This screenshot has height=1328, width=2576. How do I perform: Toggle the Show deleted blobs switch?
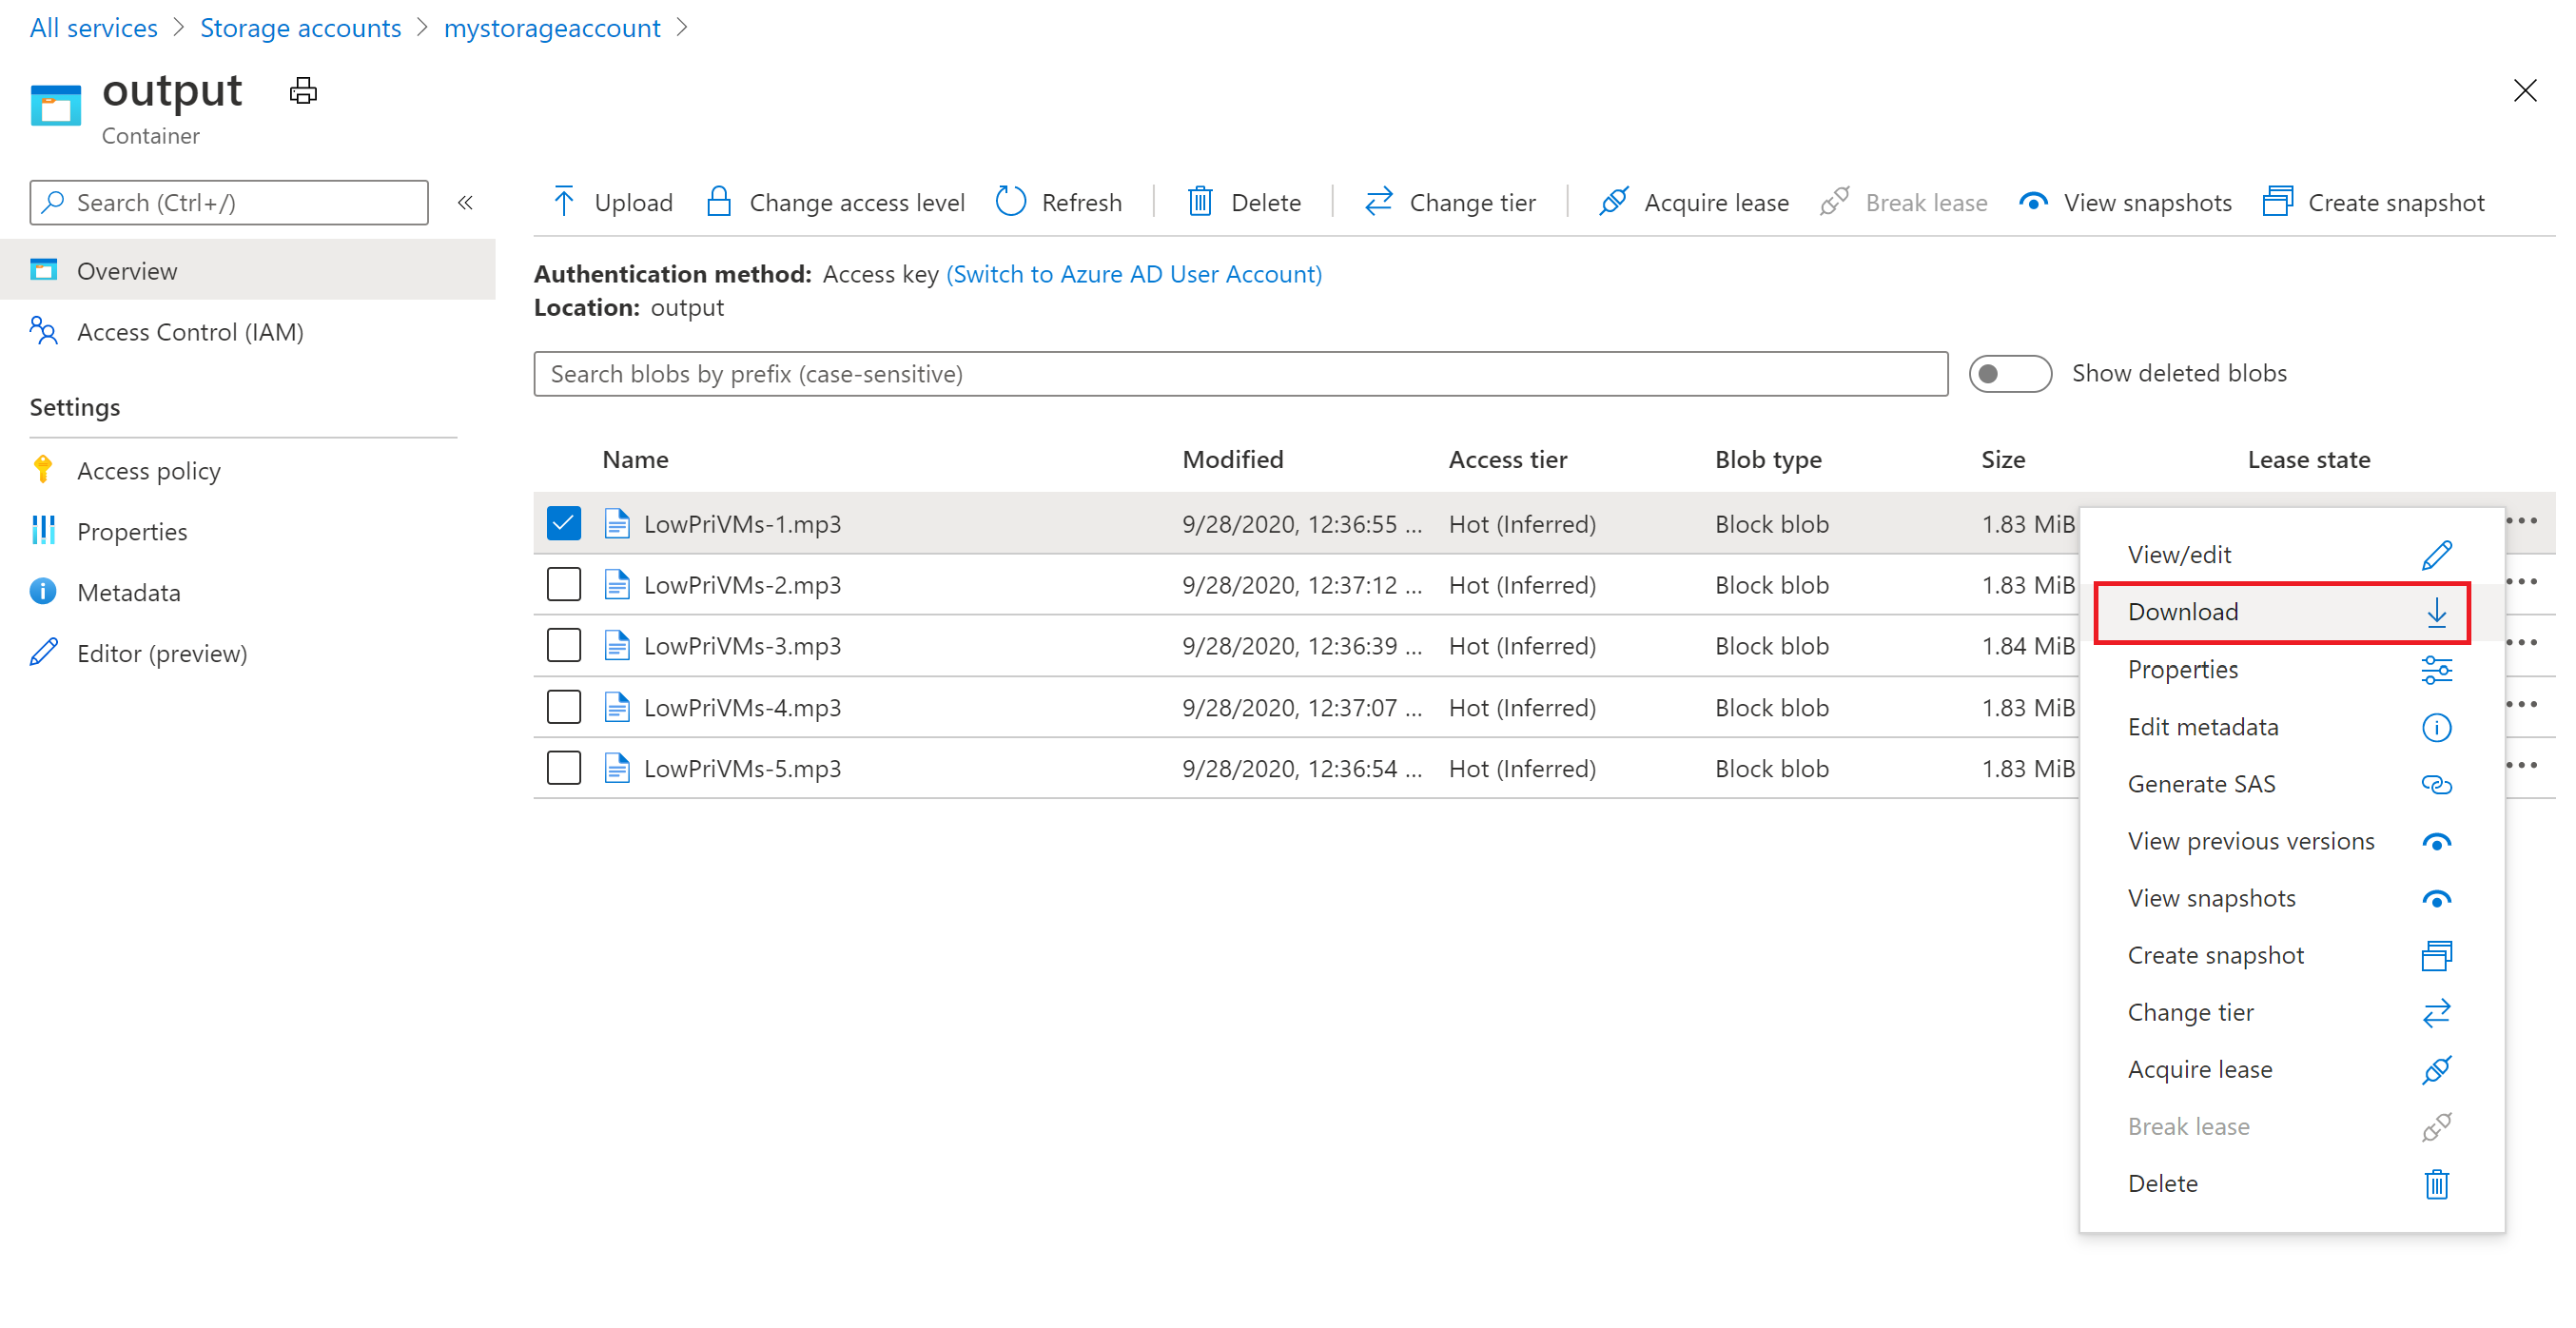(2007, 373)
